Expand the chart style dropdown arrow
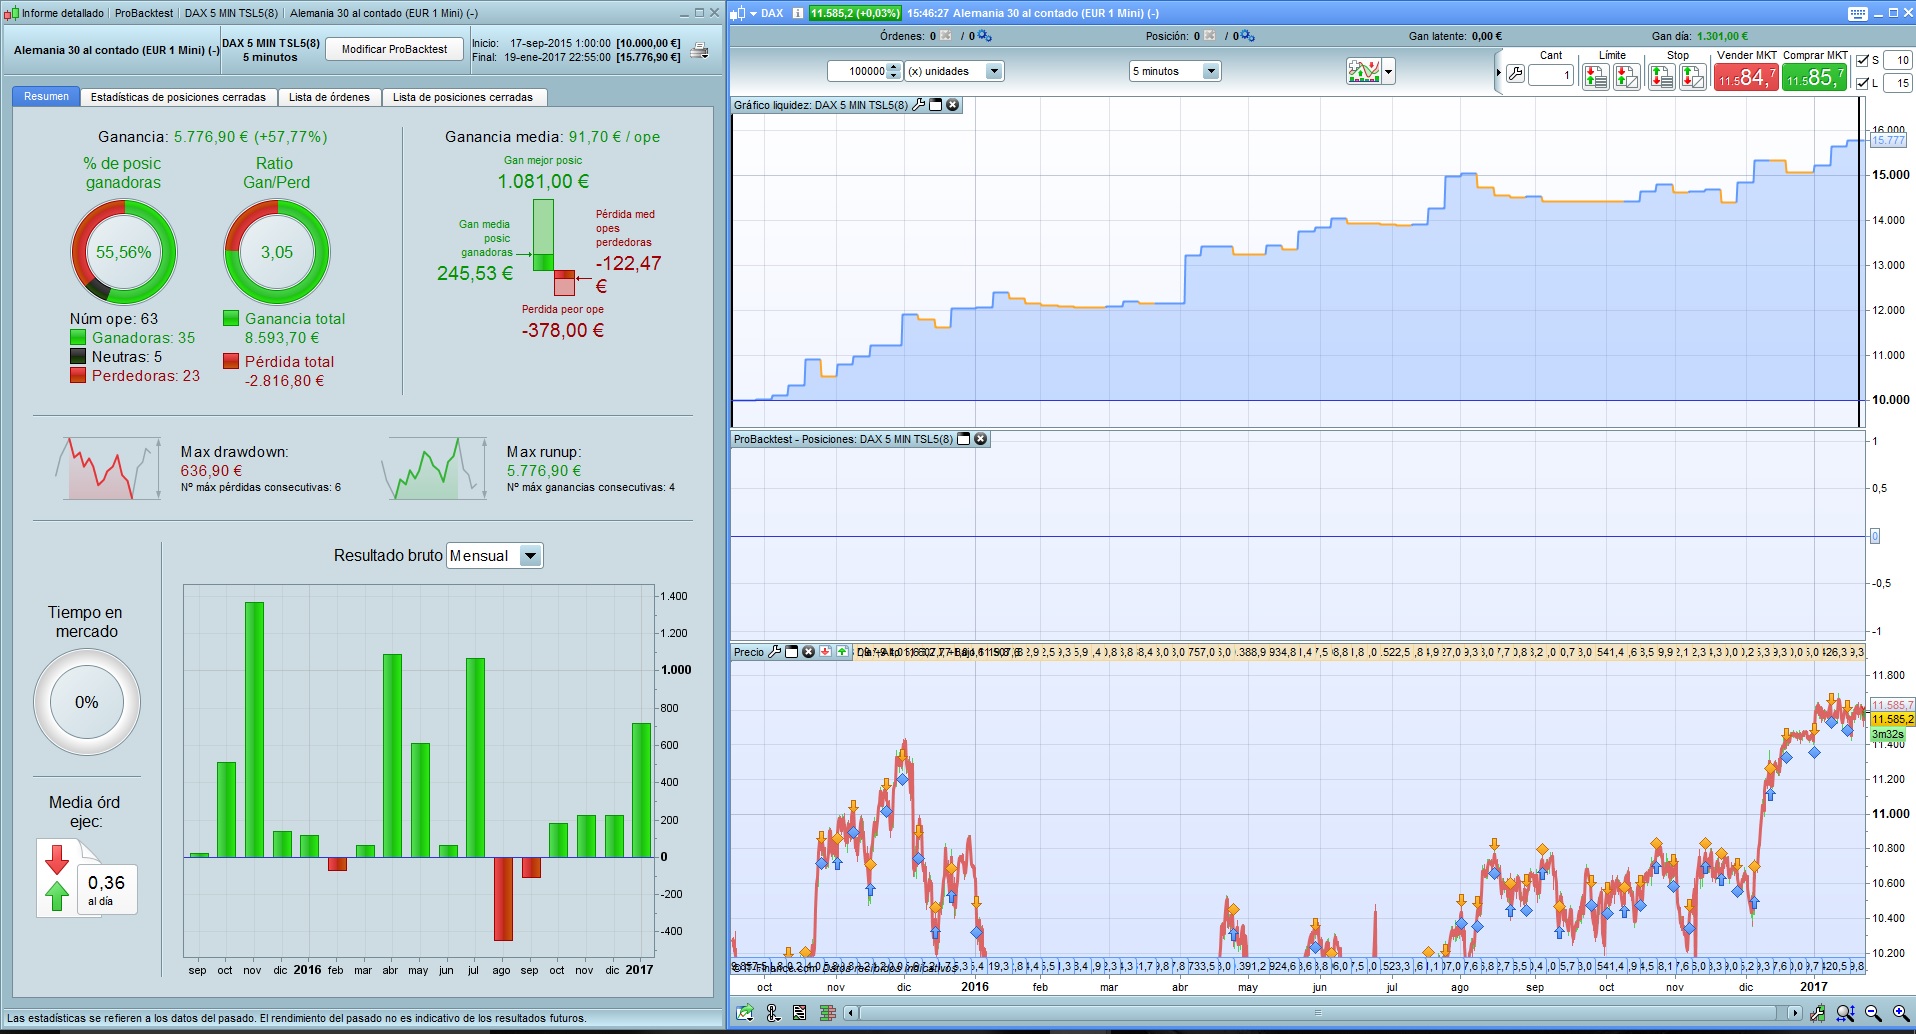 pos(1388,72)
